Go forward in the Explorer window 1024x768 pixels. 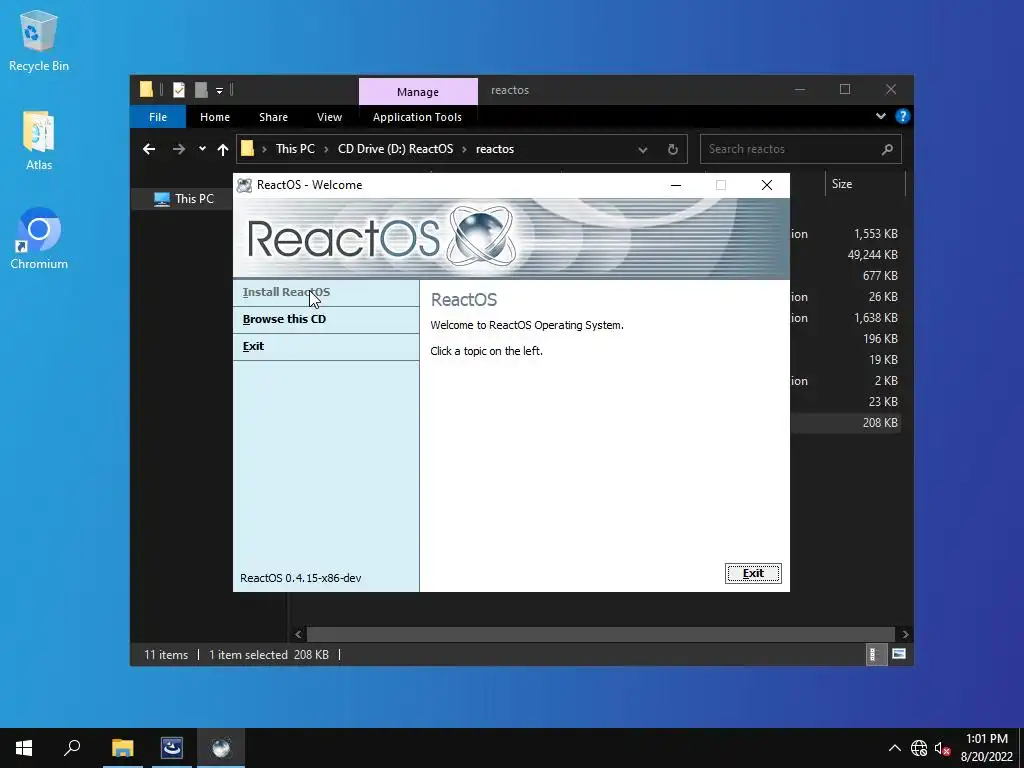coord(178,149)
